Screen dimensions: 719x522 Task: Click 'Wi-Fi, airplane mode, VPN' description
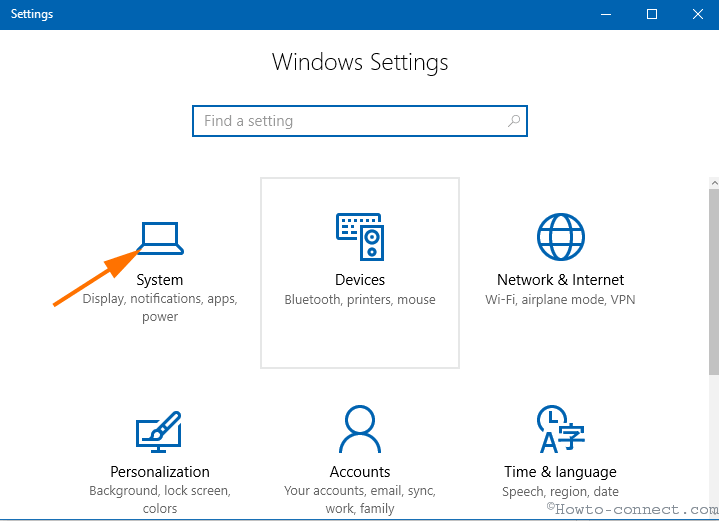point(560,300)
